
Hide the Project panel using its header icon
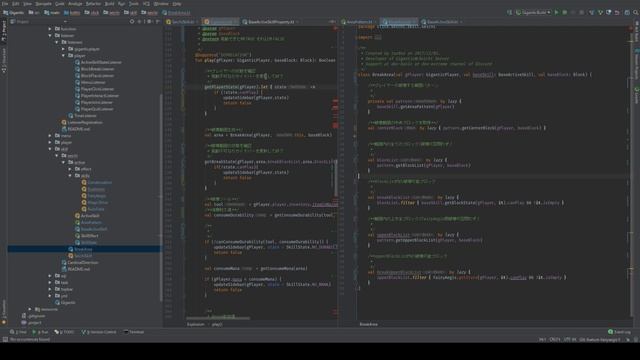point(158,22)
